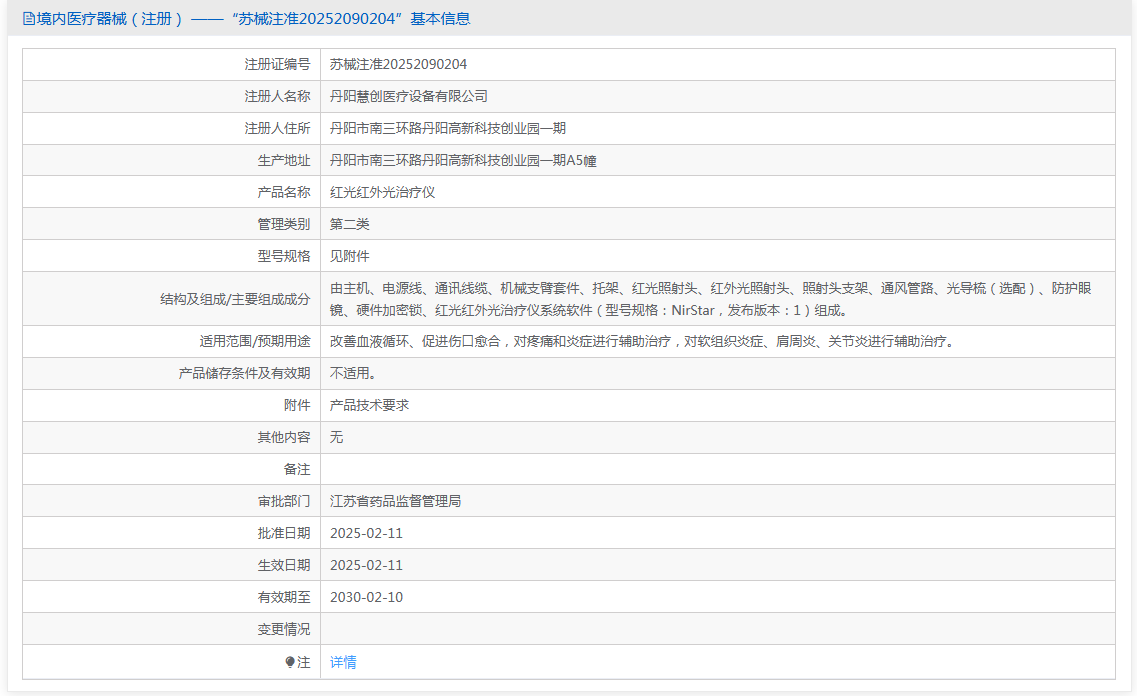The width and height of the screenshot is (1137, 696).
Task: Click company name 丹阳慧创医疗设备有限公司
Action: [408, 96]
